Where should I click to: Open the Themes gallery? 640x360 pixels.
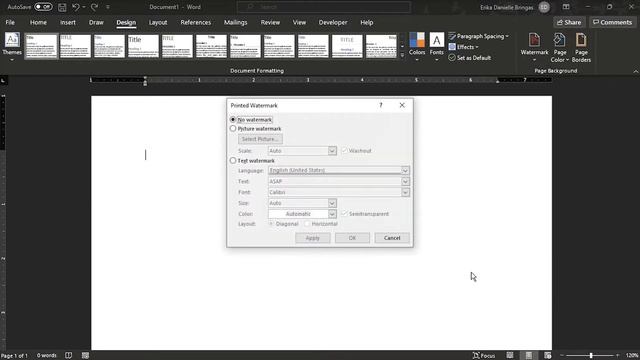click(x=12, y=47)
